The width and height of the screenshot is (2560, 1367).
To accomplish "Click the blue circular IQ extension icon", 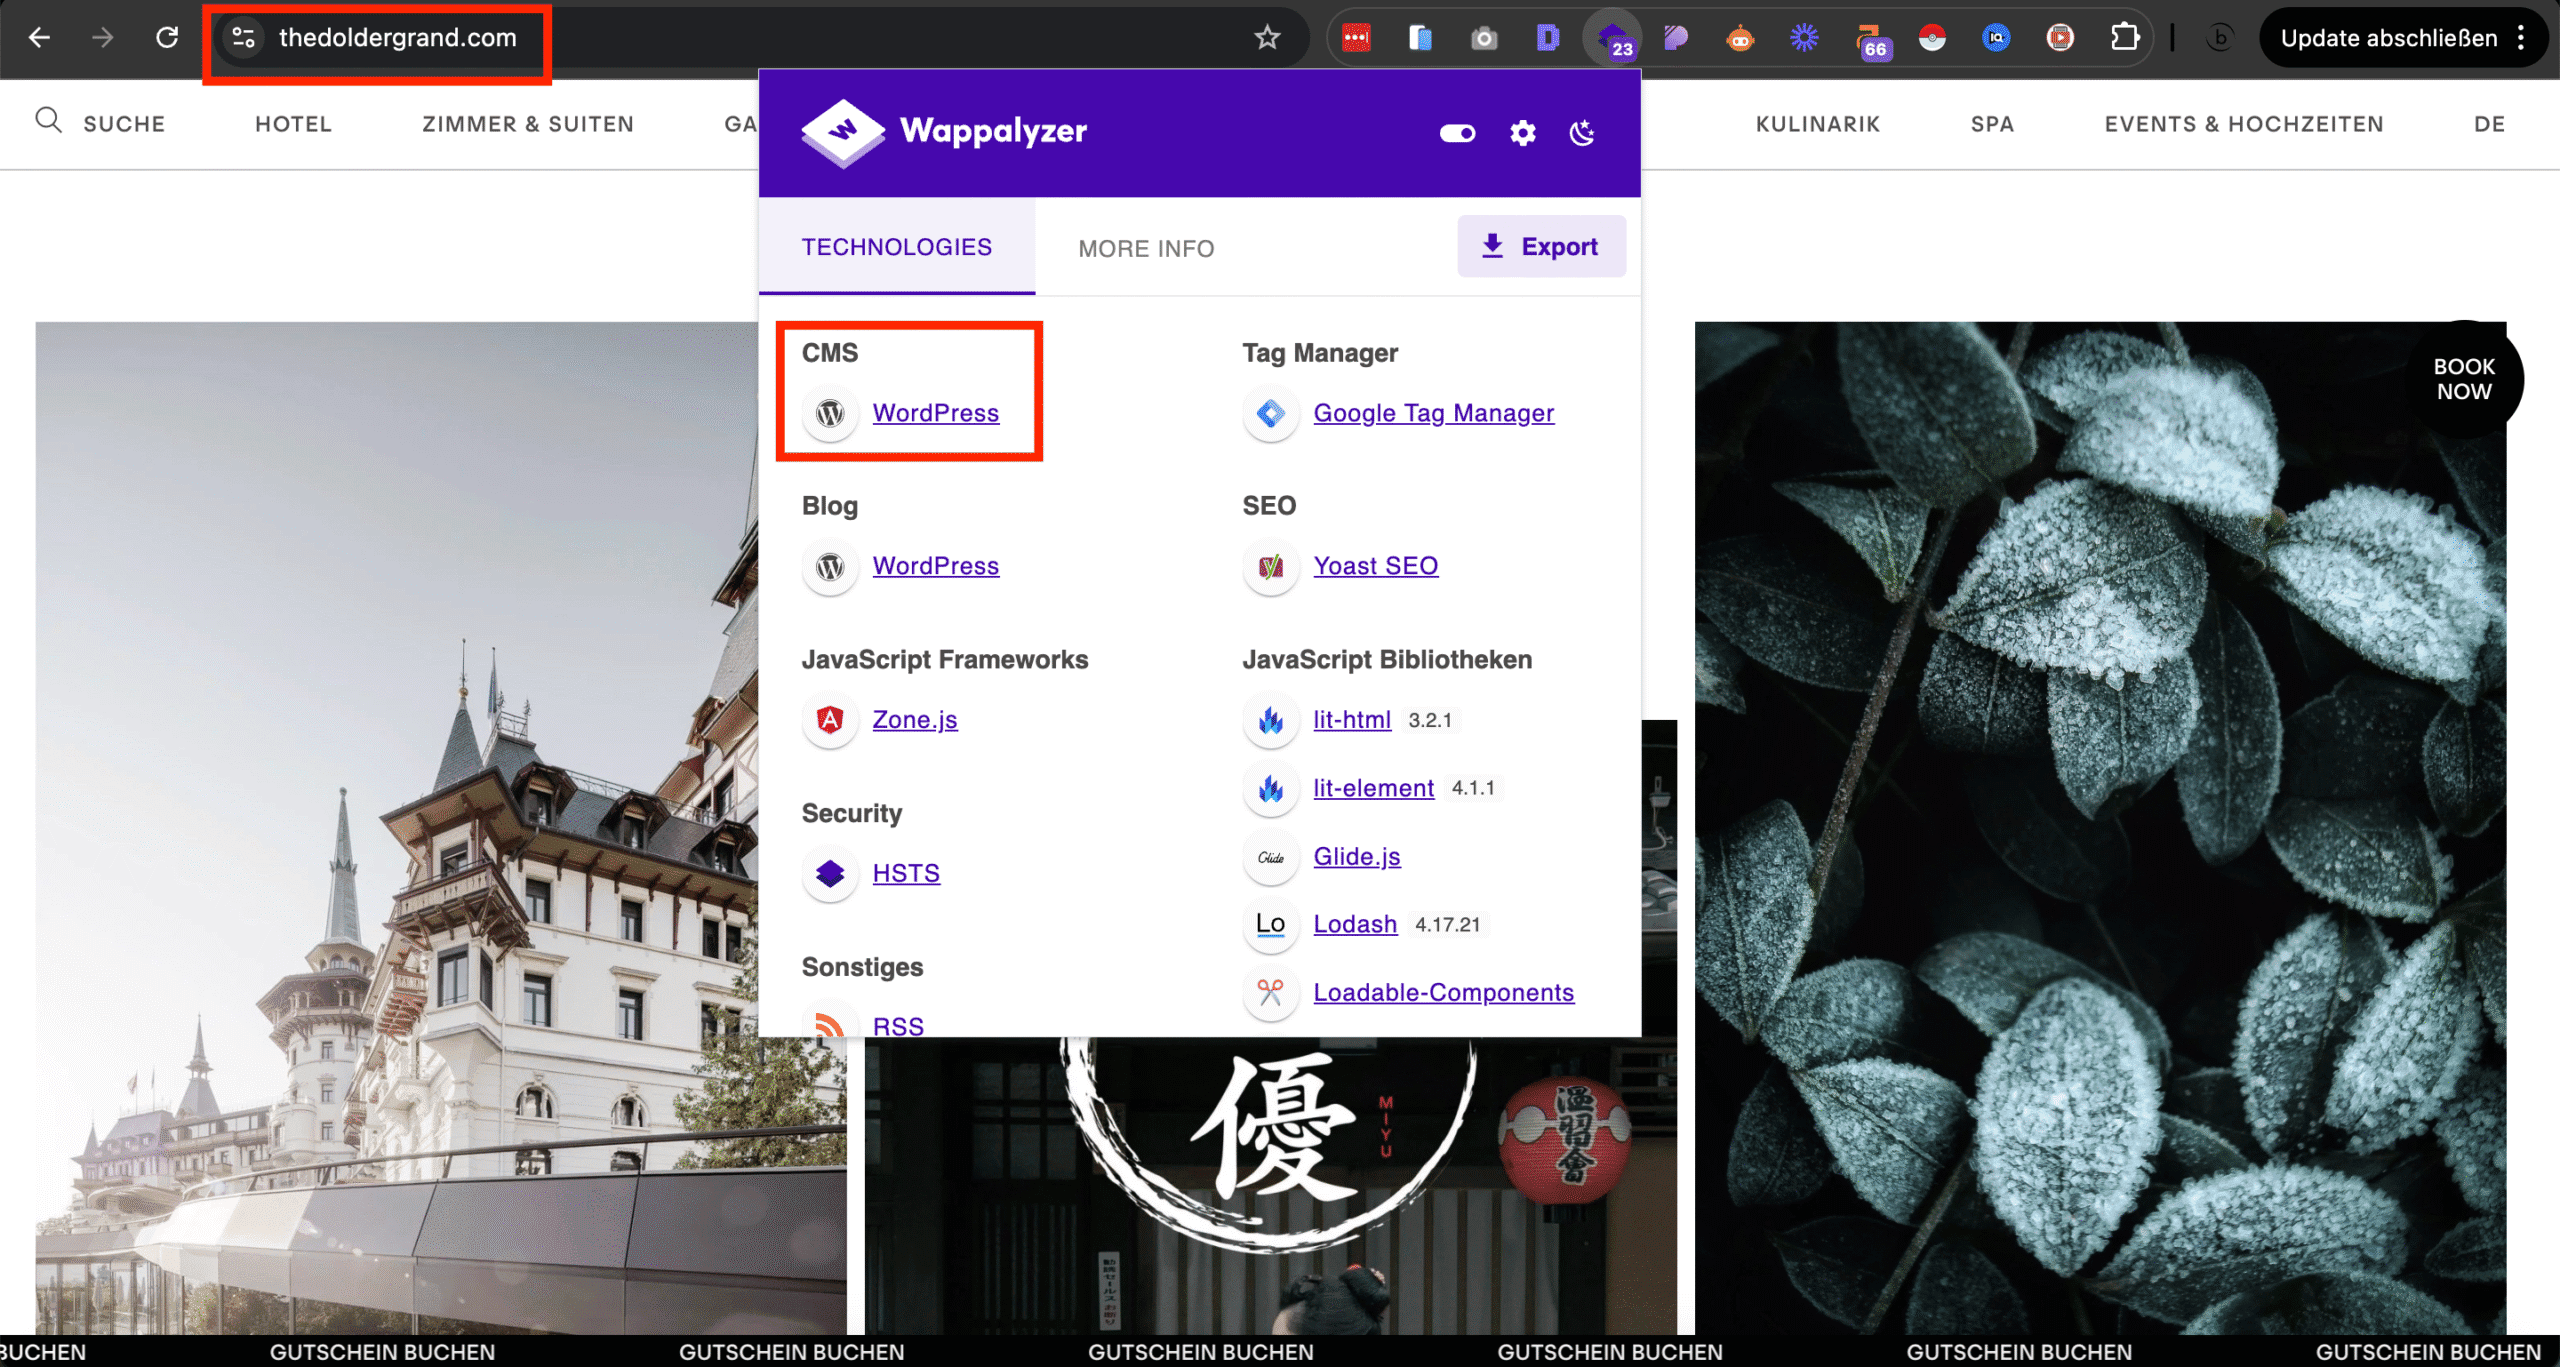I will point(1996,38).
